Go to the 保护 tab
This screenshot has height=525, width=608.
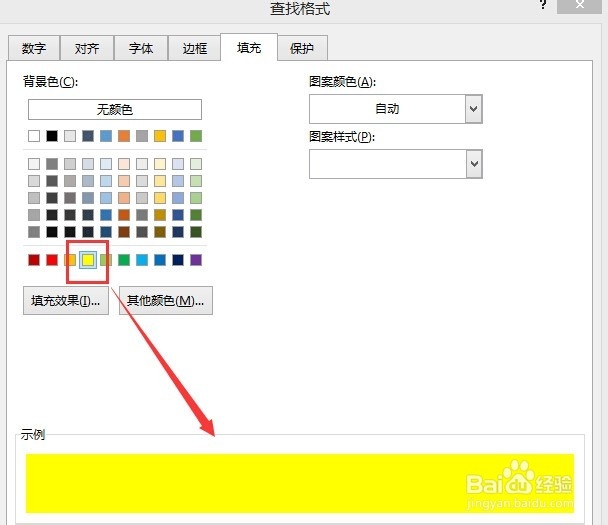tap(302, 48)
